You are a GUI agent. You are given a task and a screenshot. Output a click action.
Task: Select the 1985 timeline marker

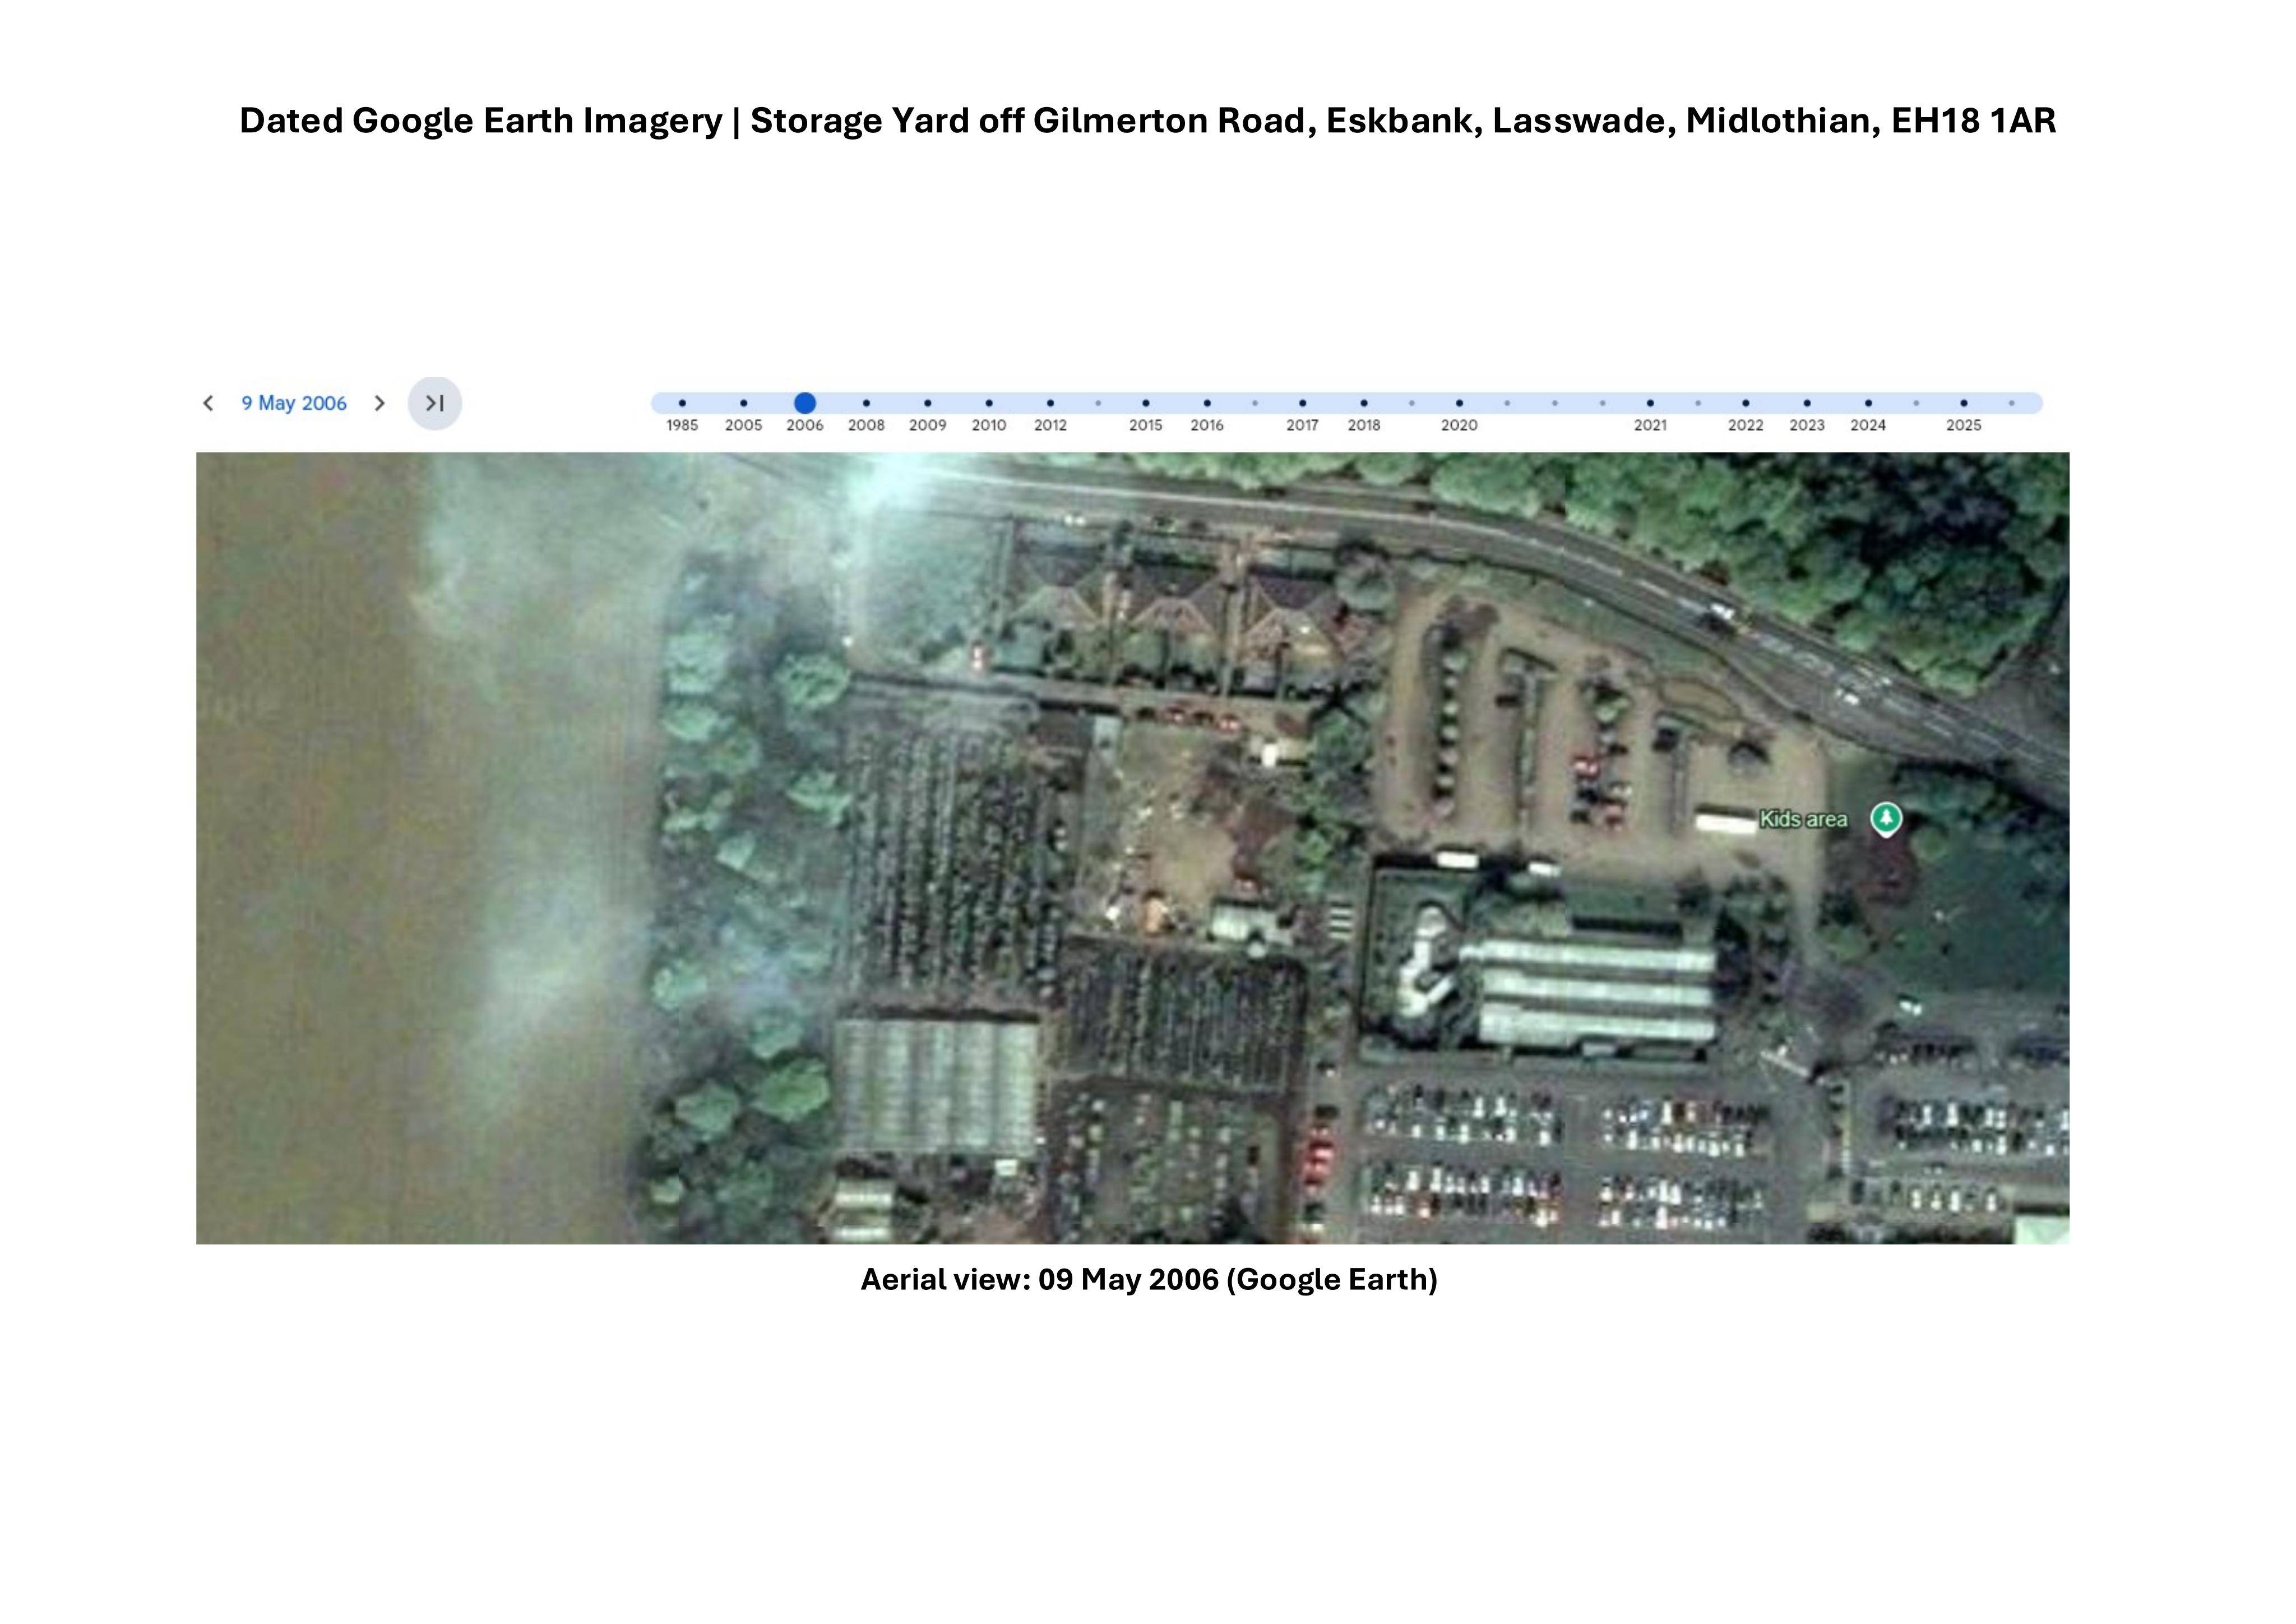point(682,403)
